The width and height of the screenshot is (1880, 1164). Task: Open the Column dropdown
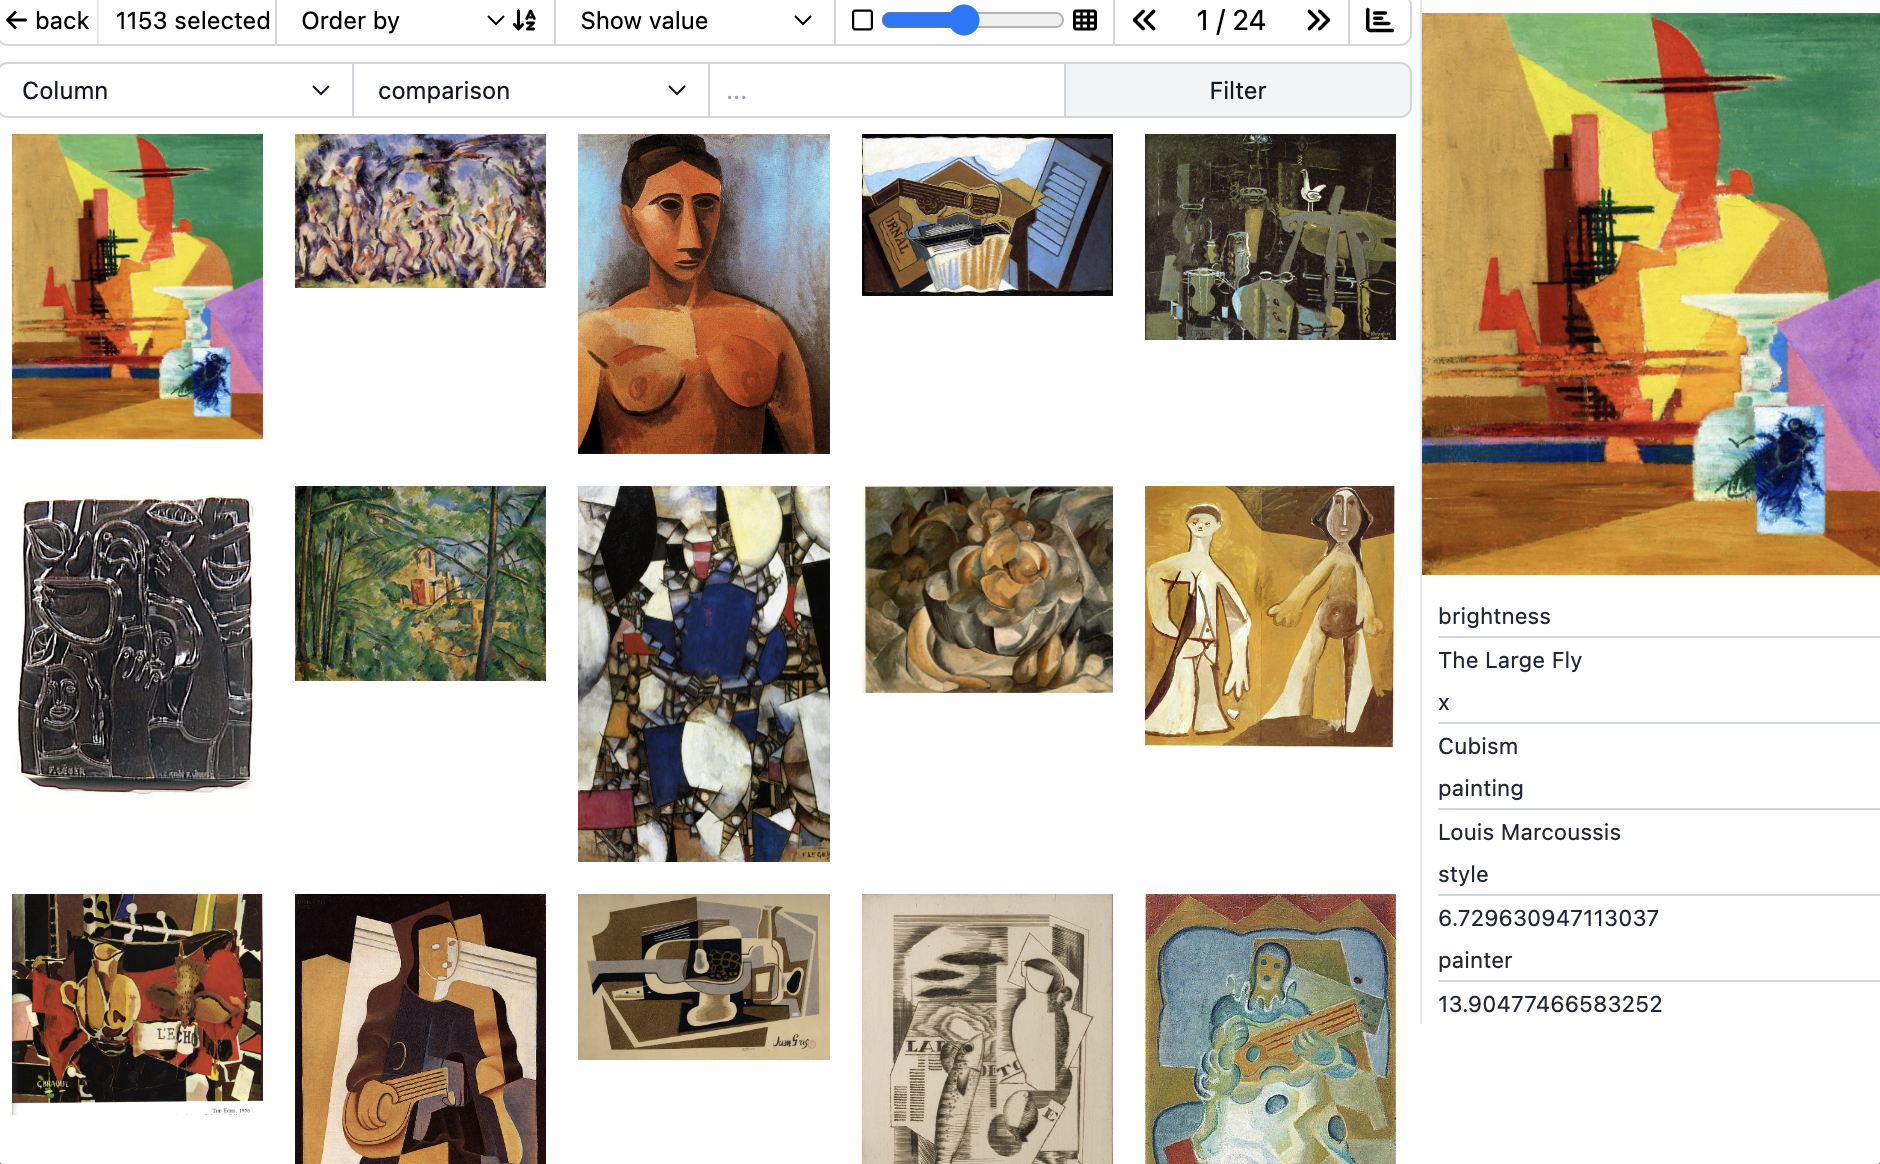(176, 90)
